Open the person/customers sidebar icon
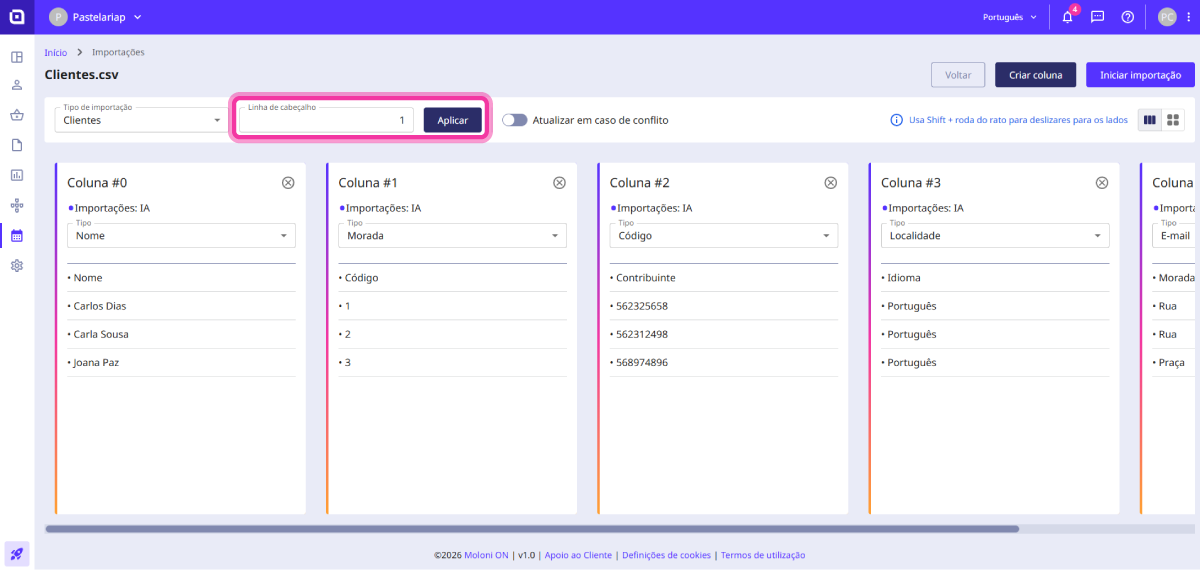1200x570 pixels. coord(17,86)
